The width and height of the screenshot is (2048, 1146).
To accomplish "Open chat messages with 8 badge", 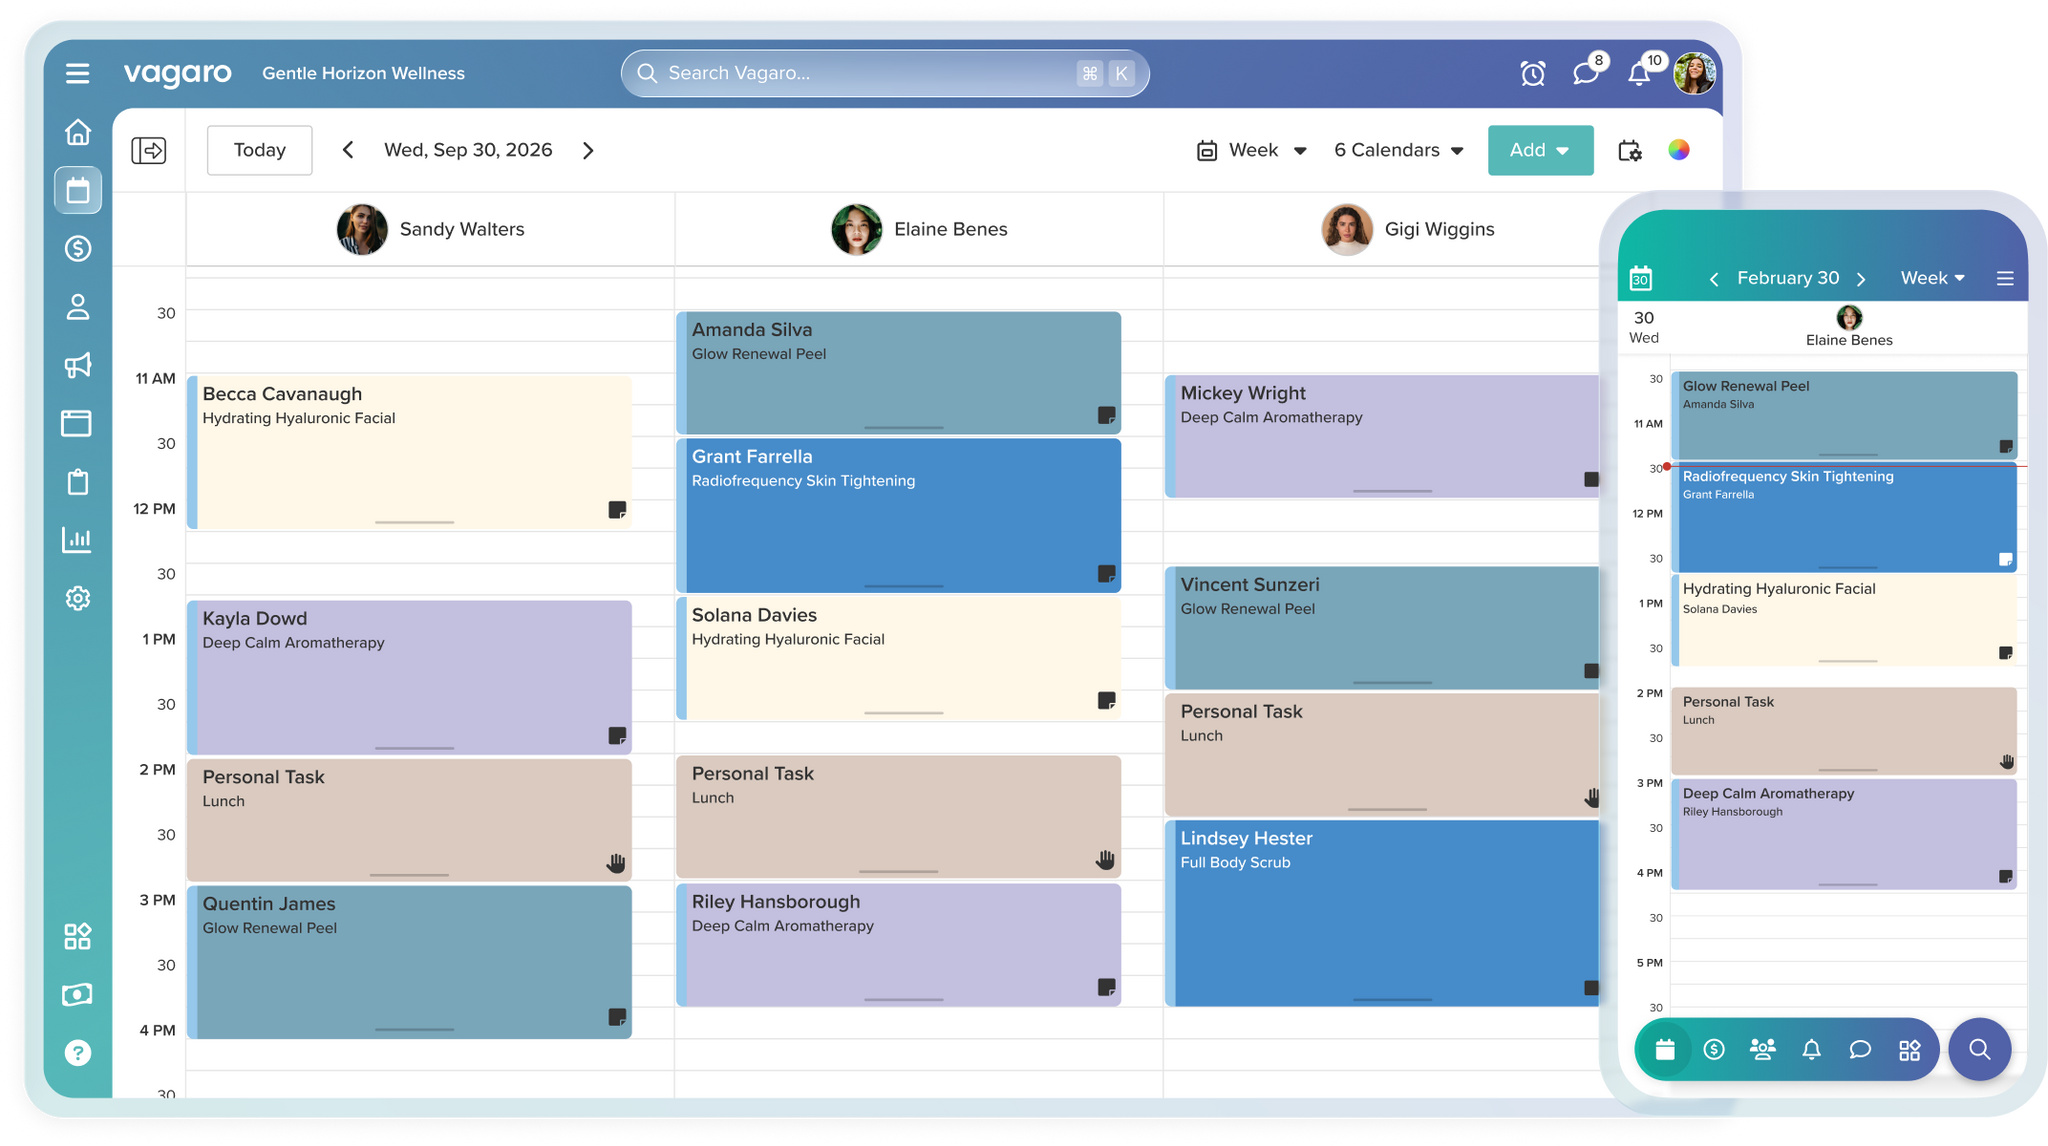I will [x=1586, y=72].
